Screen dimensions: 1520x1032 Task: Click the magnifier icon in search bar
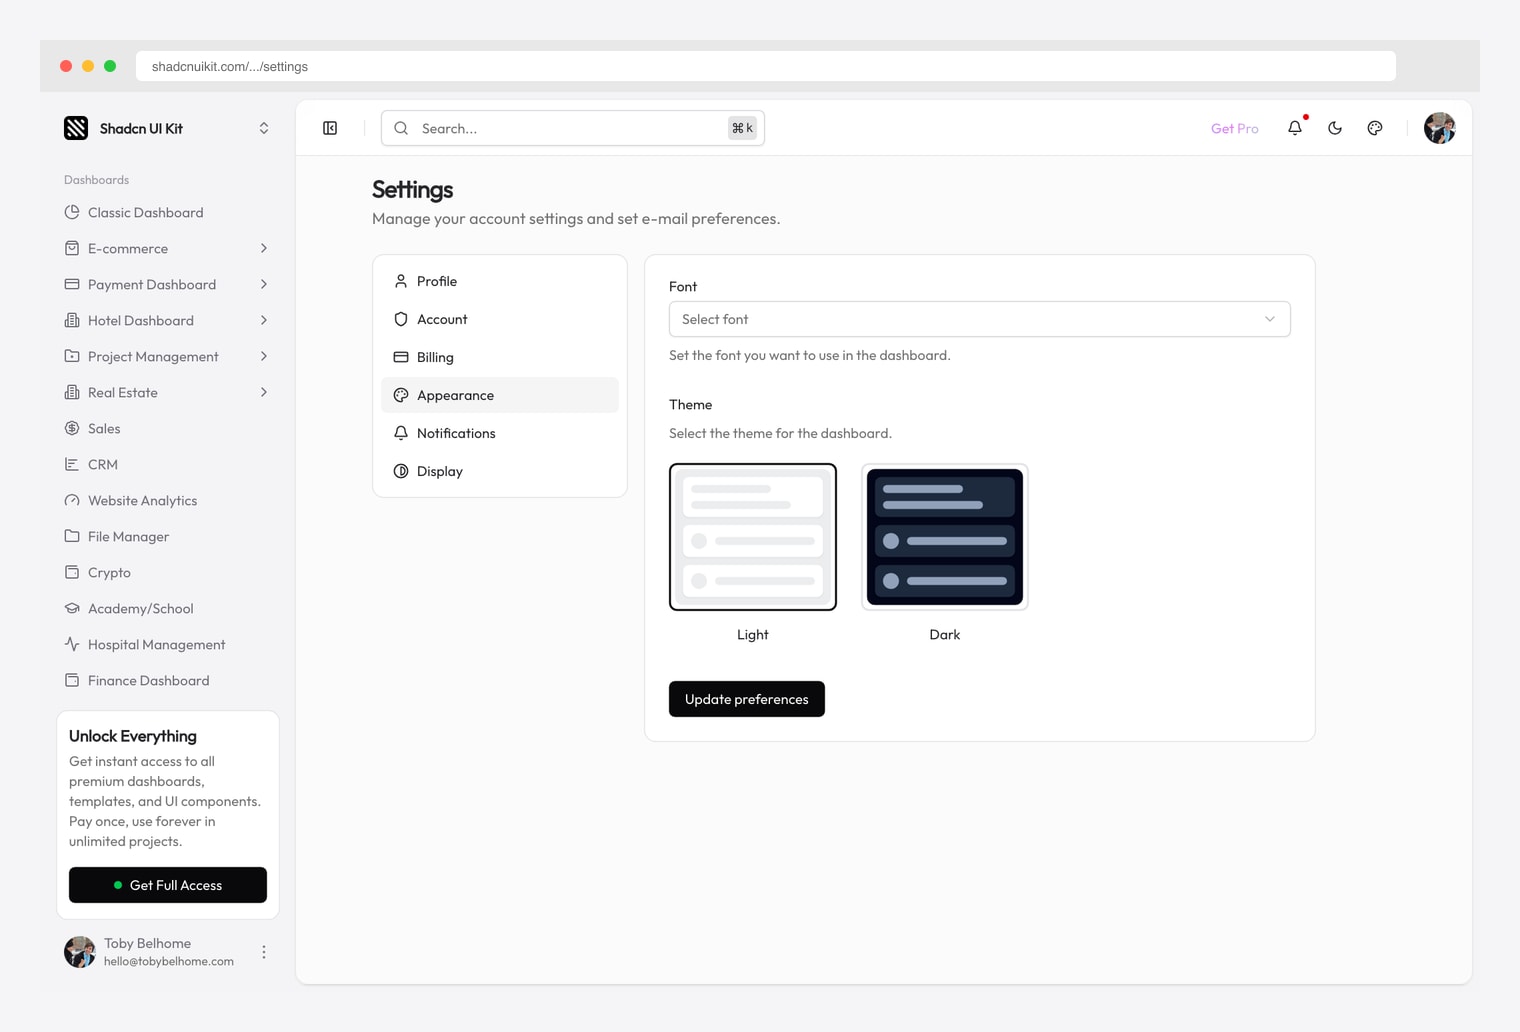coord(401,128)
